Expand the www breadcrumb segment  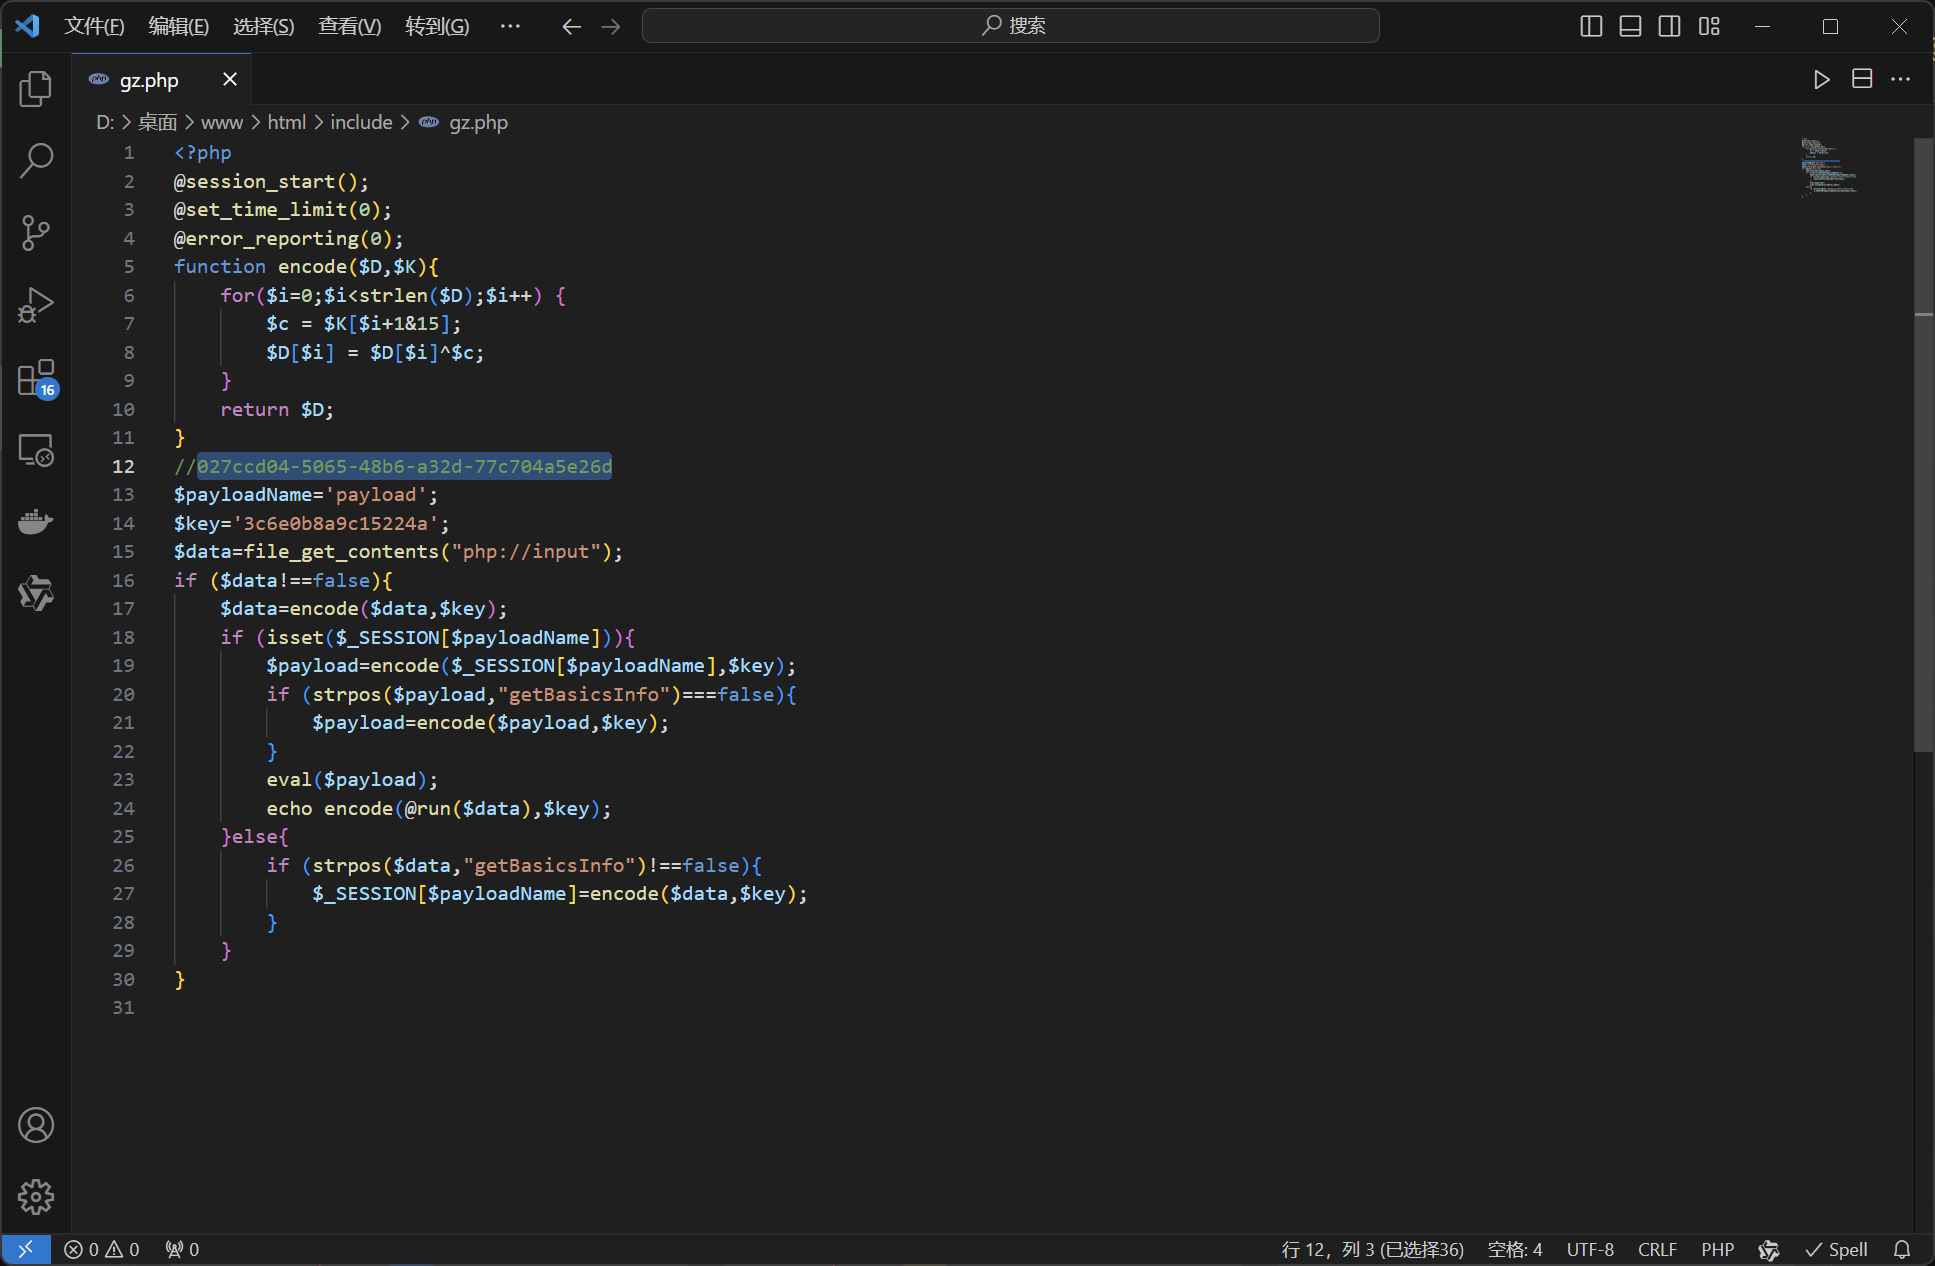[222, 122]
